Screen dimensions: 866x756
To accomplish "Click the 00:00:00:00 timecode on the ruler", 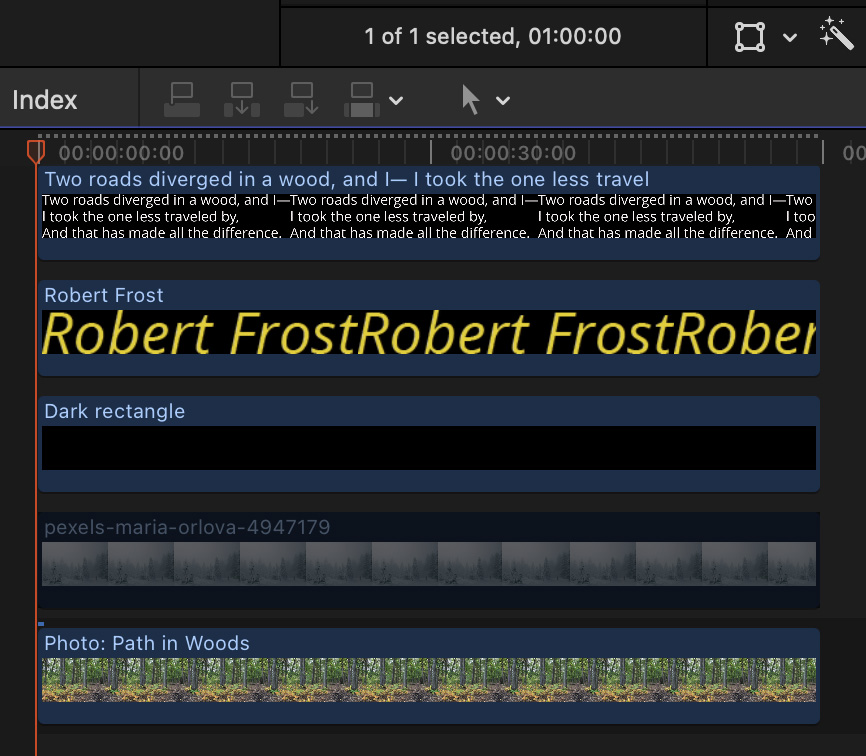I will pyautogui.click(x=121, y=153).
